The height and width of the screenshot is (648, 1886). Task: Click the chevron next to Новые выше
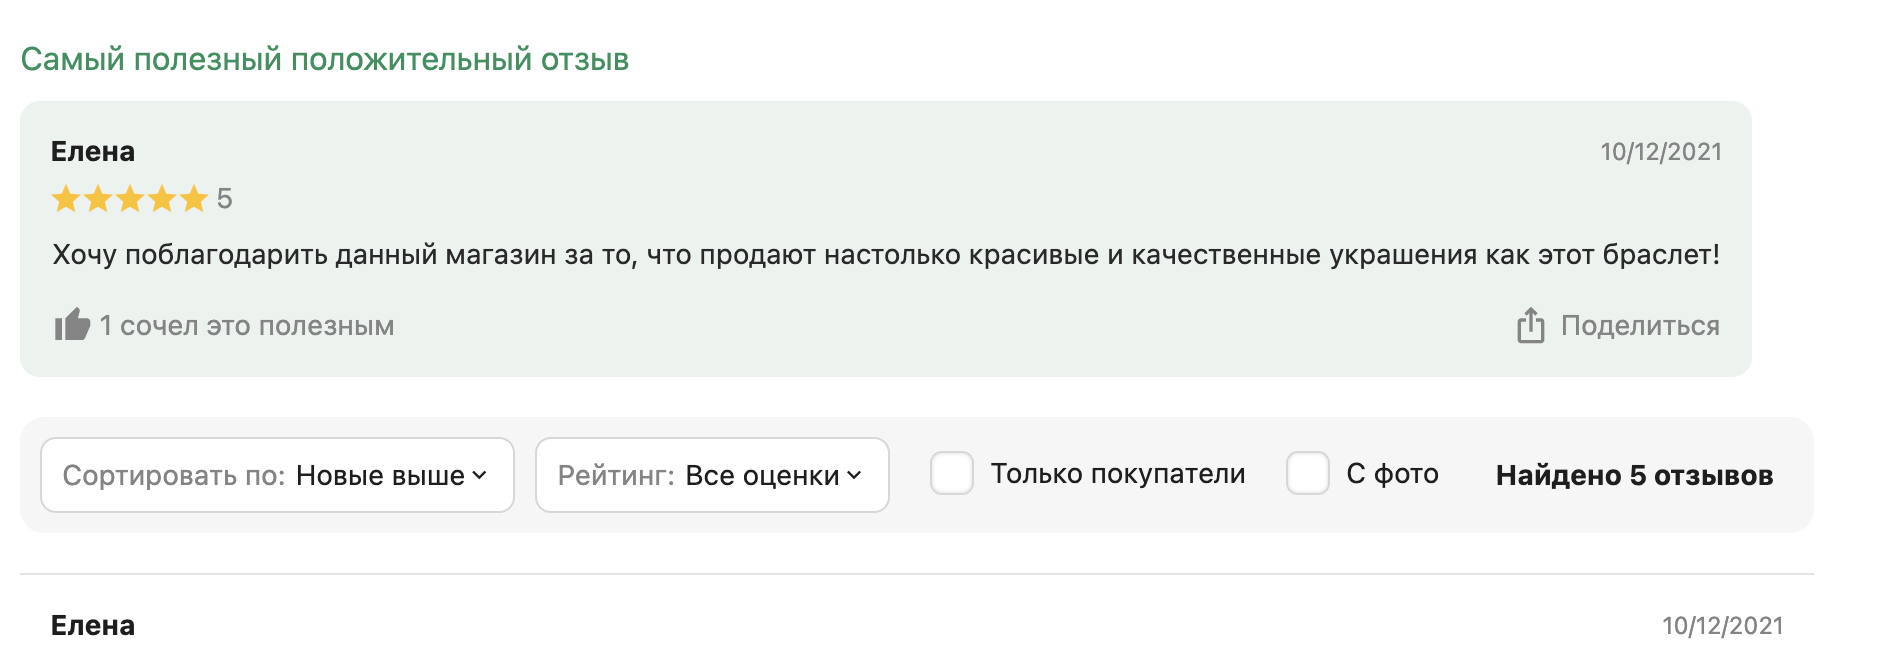(480, 476)
